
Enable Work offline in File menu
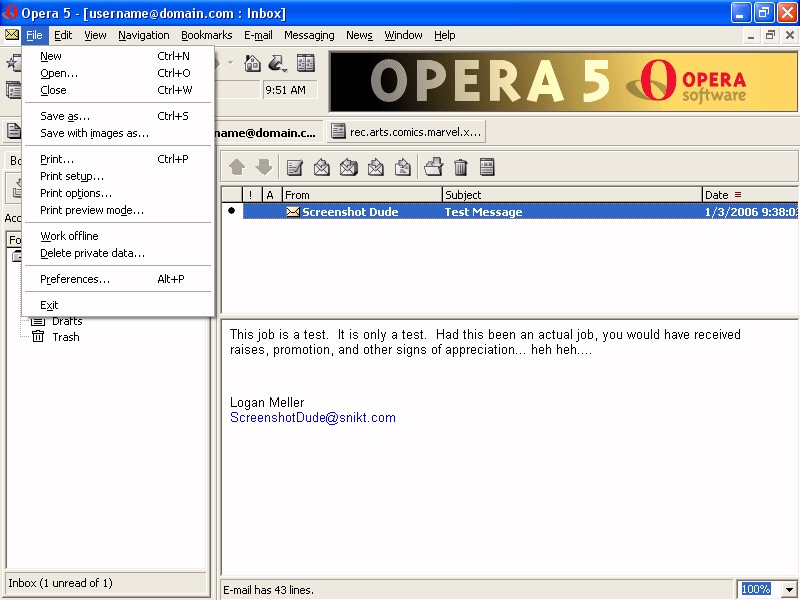tap(118, 236)
